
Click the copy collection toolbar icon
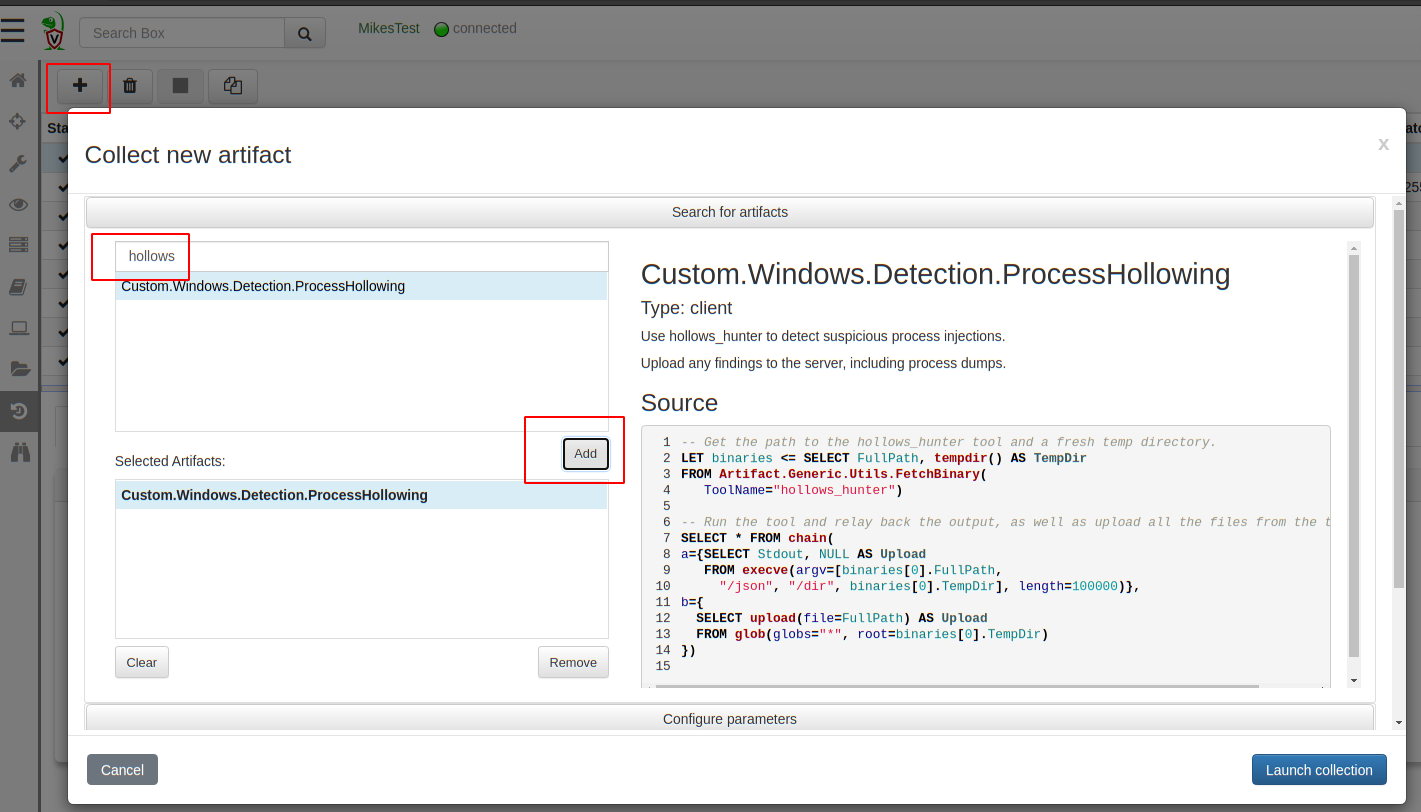click(x=233, y=86)
